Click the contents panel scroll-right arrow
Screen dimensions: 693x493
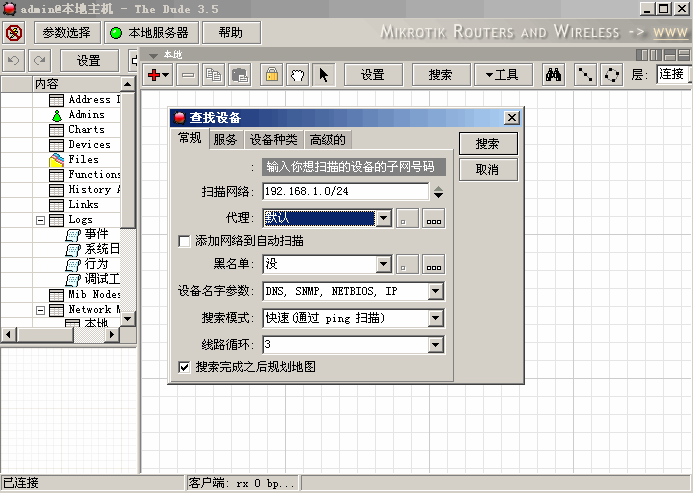112,335
